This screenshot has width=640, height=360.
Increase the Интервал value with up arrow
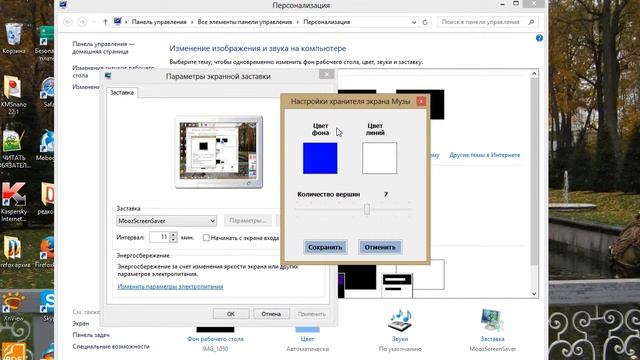tap(173, 235)
